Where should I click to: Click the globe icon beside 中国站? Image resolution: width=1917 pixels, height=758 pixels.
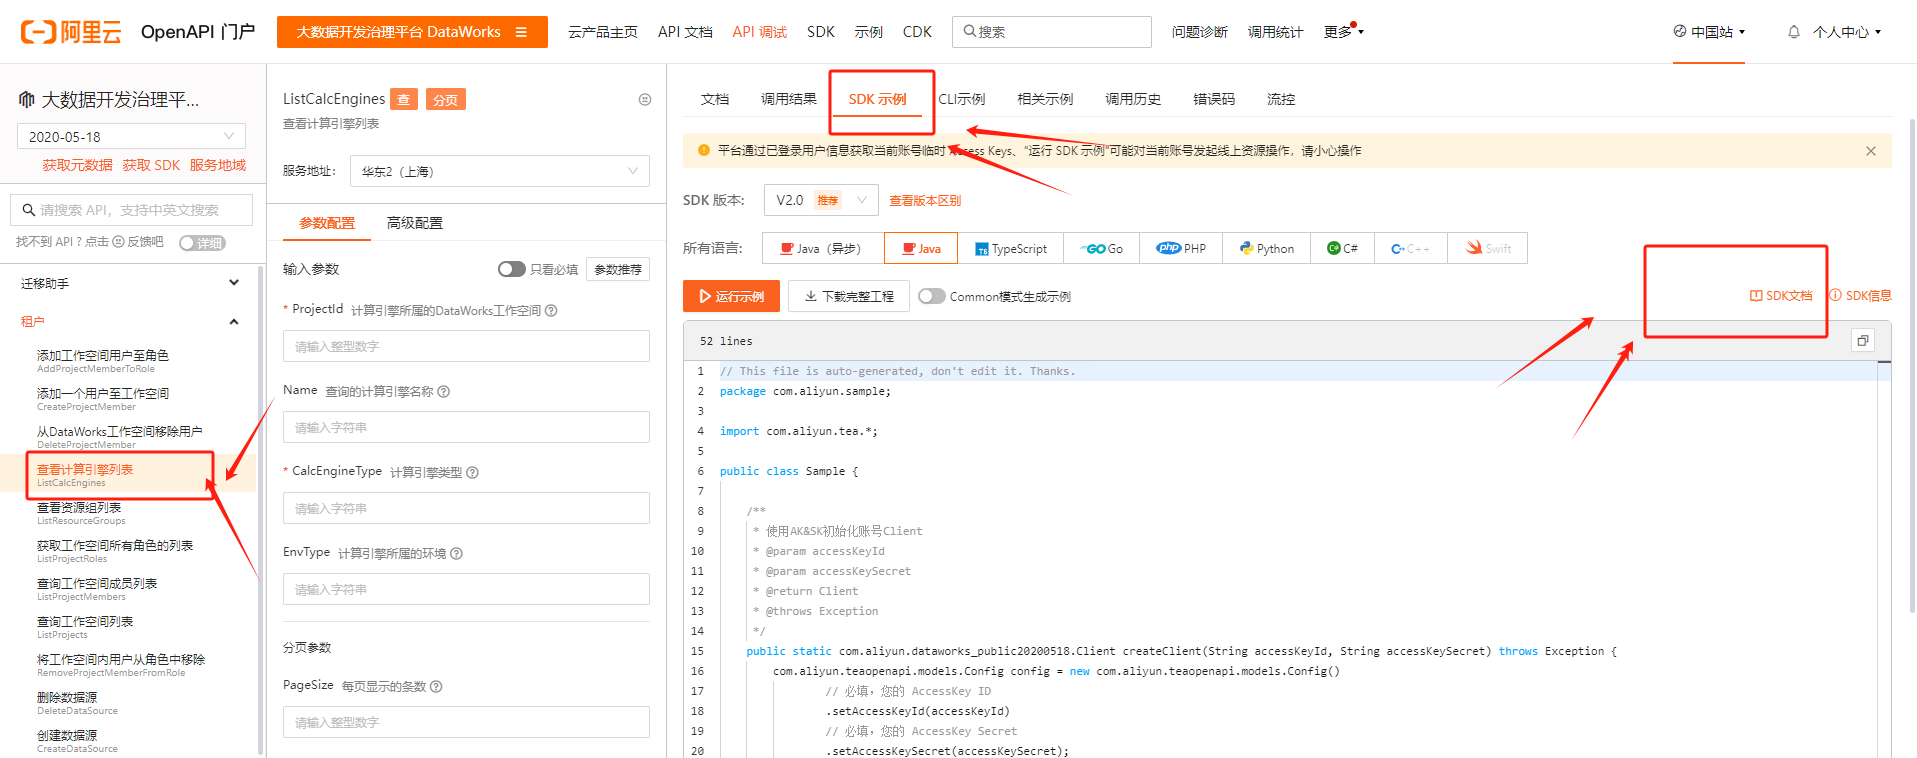tap(1680, 31)
